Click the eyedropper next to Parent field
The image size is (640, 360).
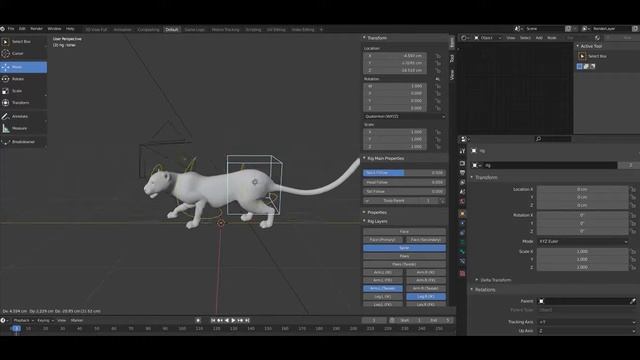pos(633,301)
